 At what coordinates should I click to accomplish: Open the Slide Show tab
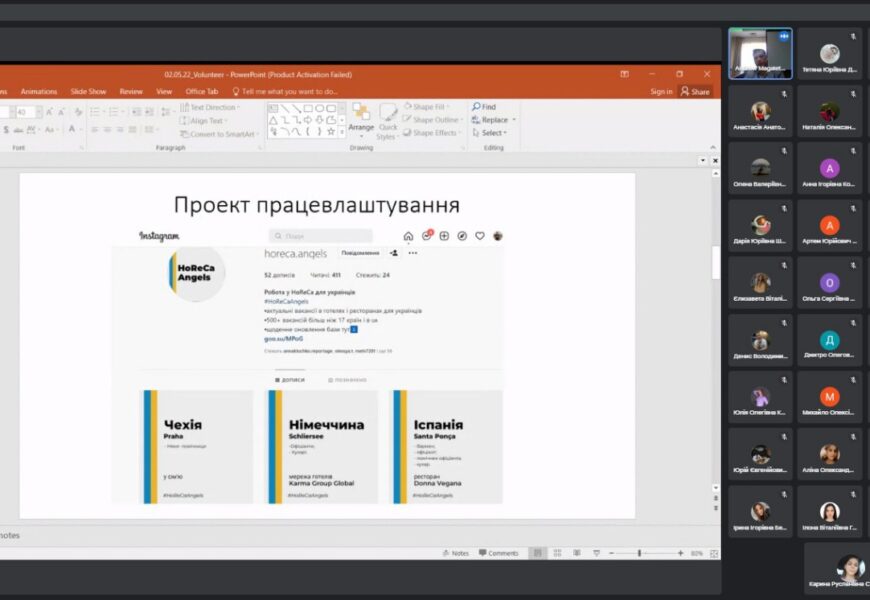click(89, 91)
